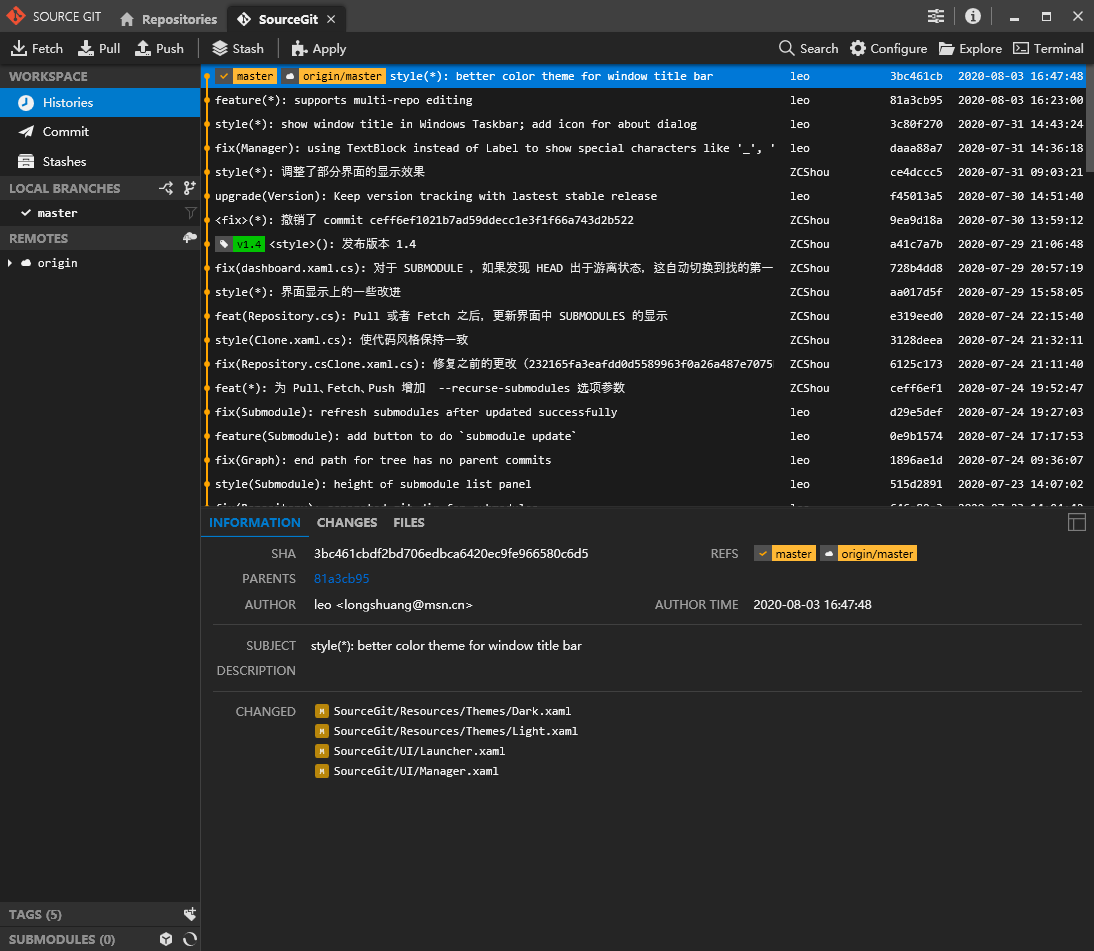Expand the origin remote node
This screenshot has height=951, width=1094.
point(10,263)
